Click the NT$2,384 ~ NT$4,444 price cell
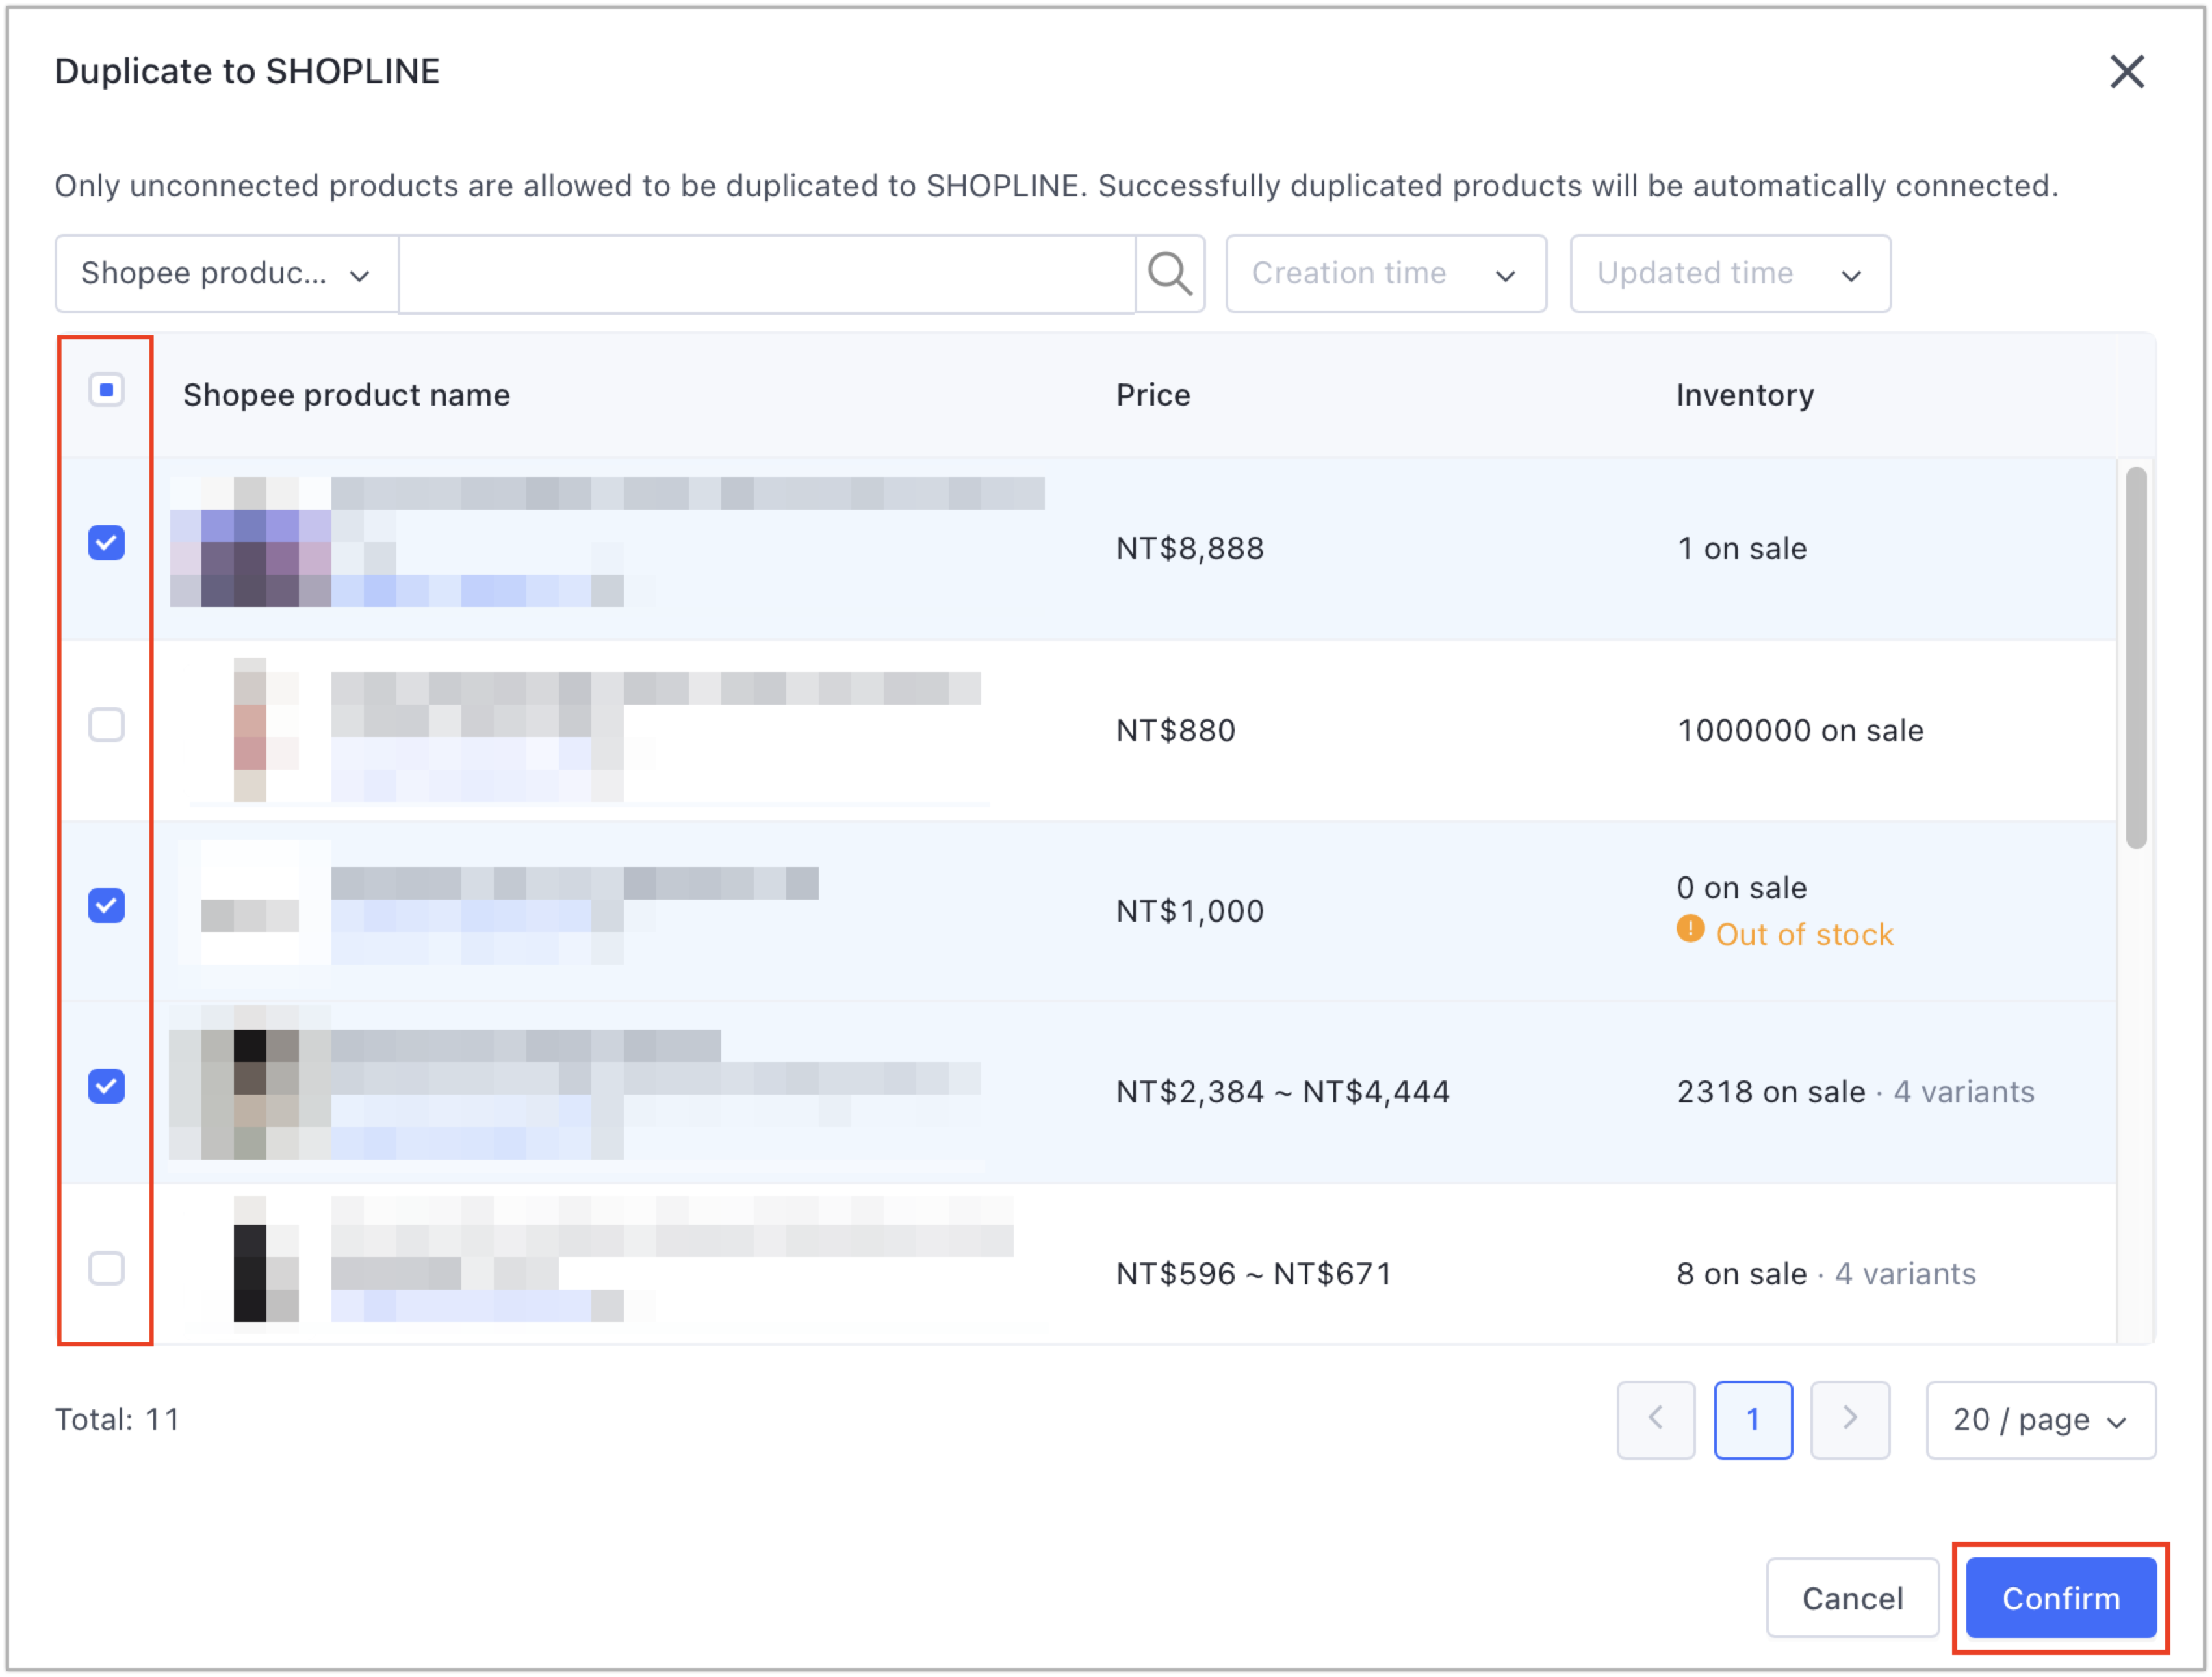 1283,1092
